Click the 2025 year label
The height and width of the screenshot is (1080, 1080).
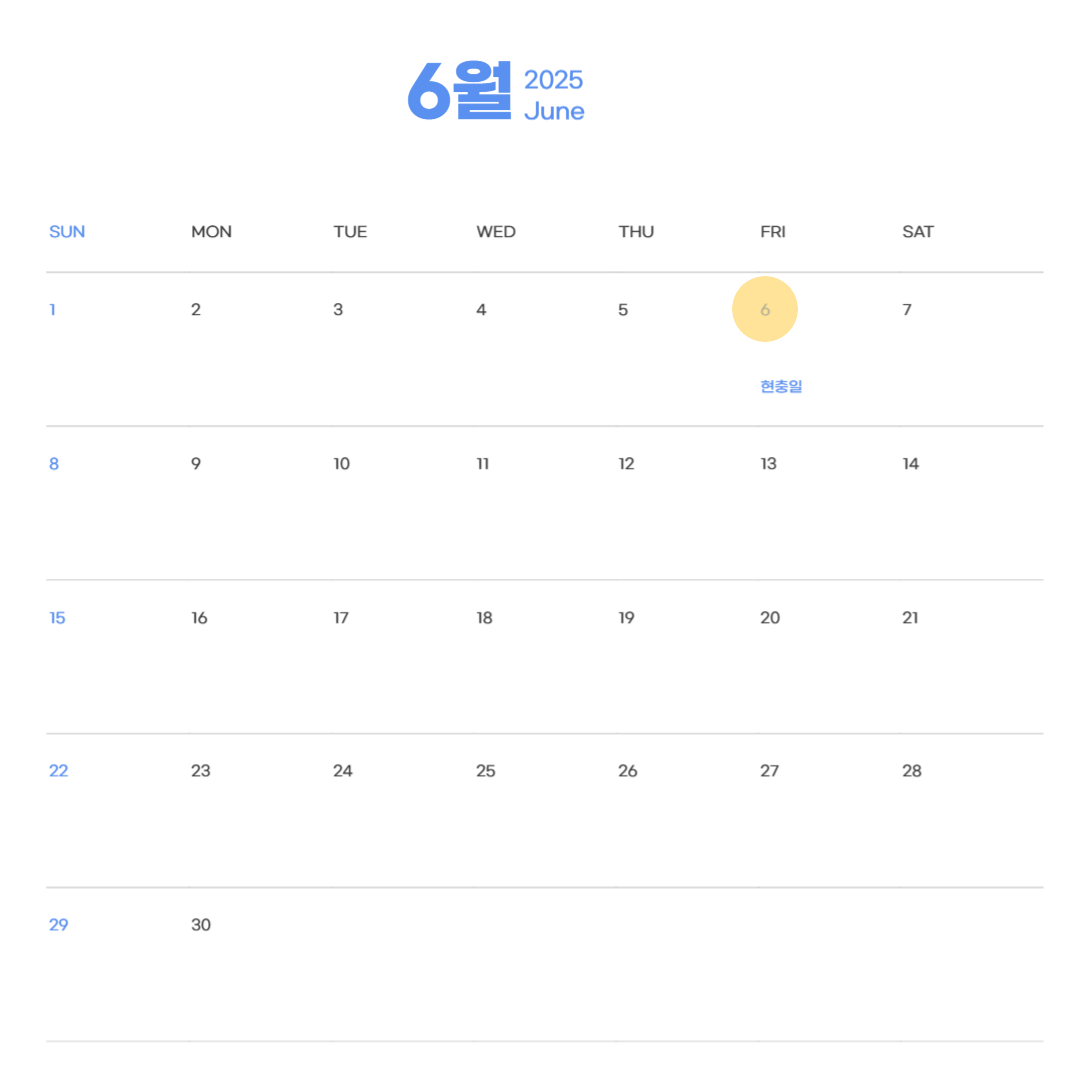coord(554,80)
